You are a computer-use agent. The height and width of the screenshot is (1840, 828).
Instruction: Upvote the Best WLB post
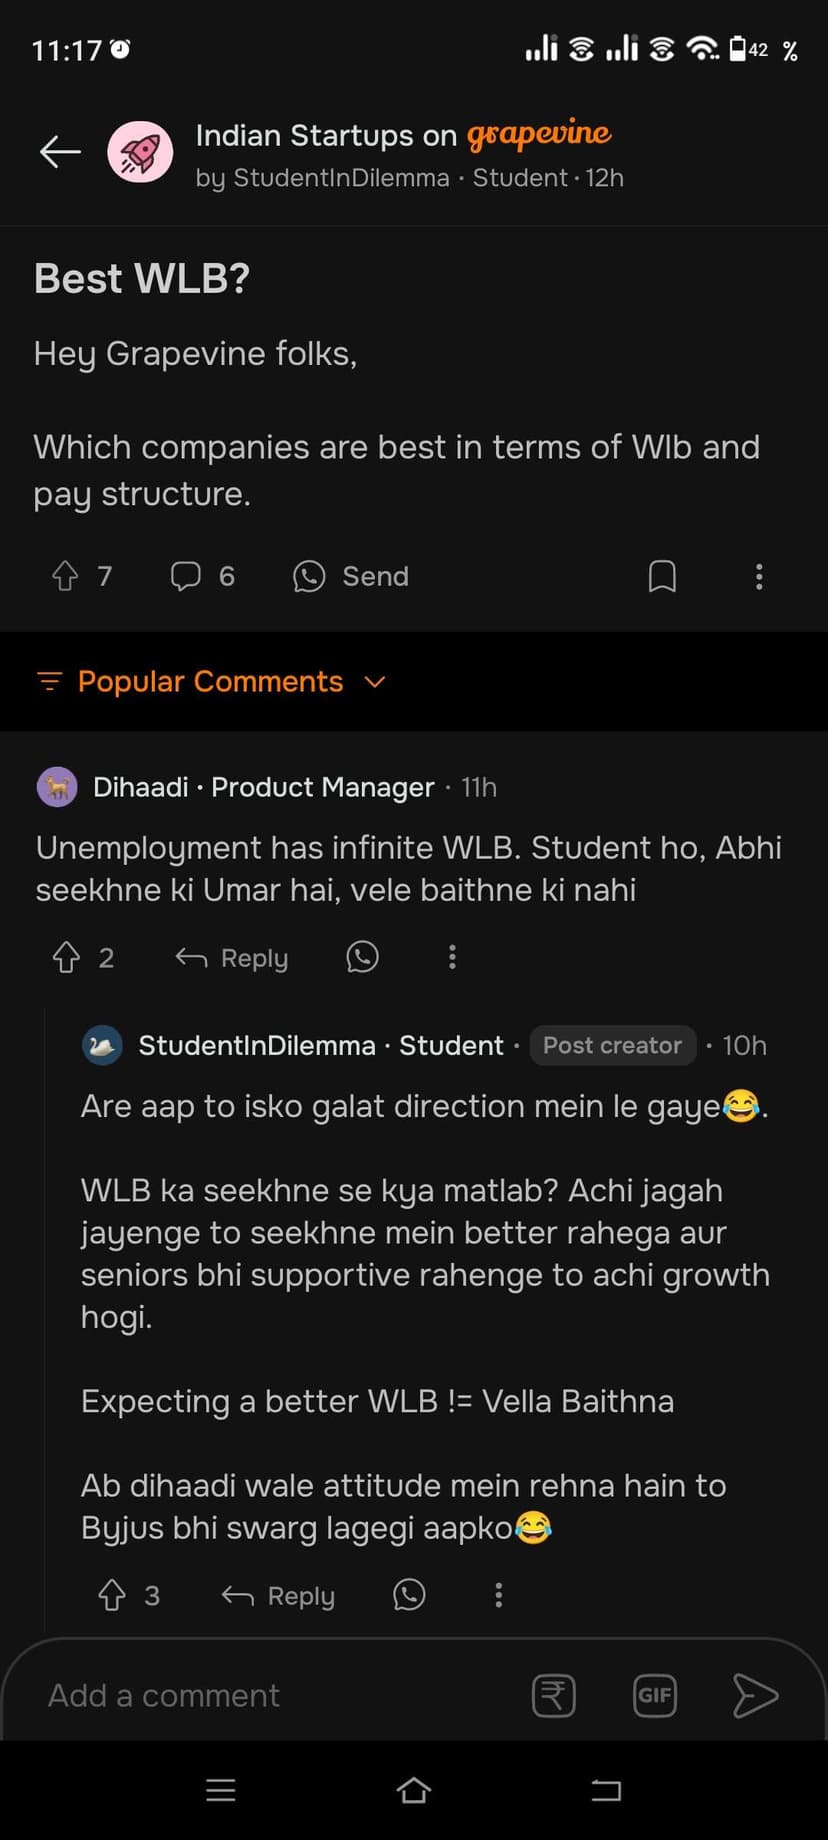coord(66,576)
